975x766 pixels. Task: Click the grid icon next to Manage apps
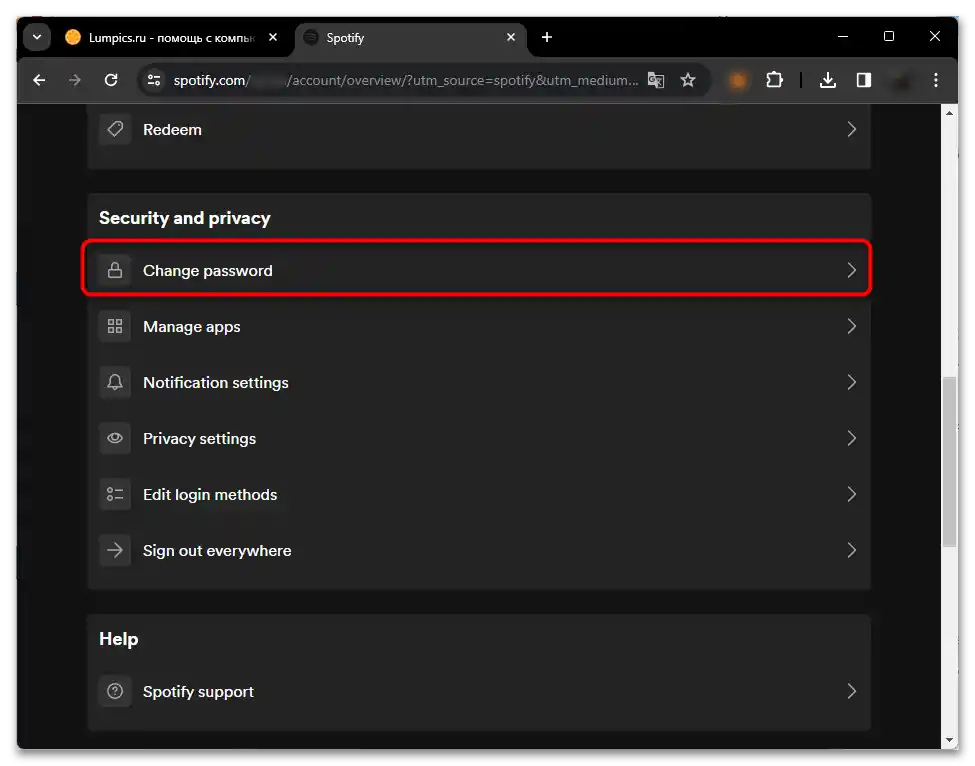tap(115, 326)
